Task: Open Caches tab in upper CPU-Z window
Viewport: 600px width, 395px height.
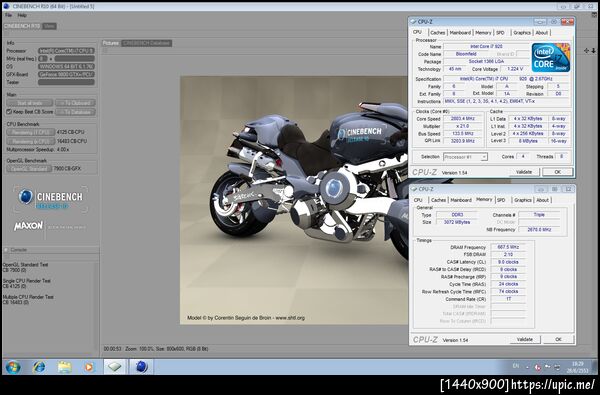Action: point(438,33)
